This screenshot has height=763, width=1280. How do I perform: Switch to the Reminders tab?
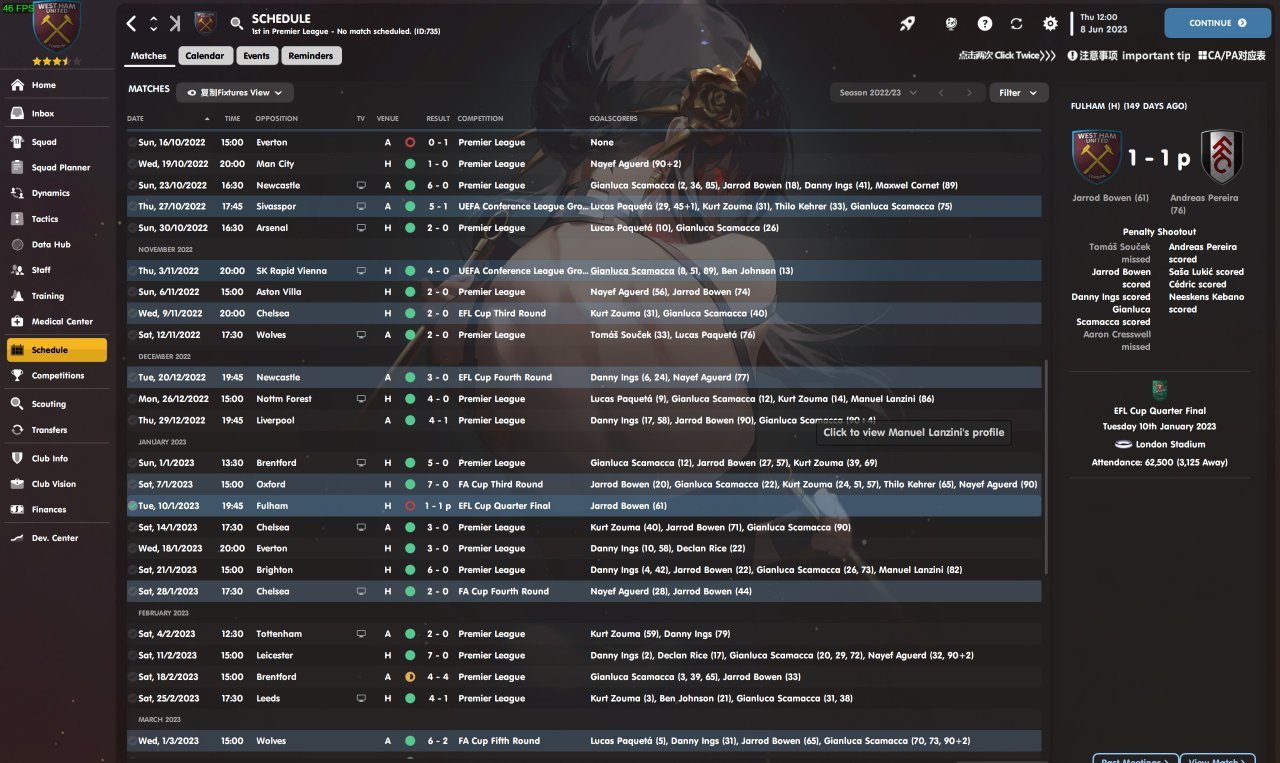tap(311, 56)
